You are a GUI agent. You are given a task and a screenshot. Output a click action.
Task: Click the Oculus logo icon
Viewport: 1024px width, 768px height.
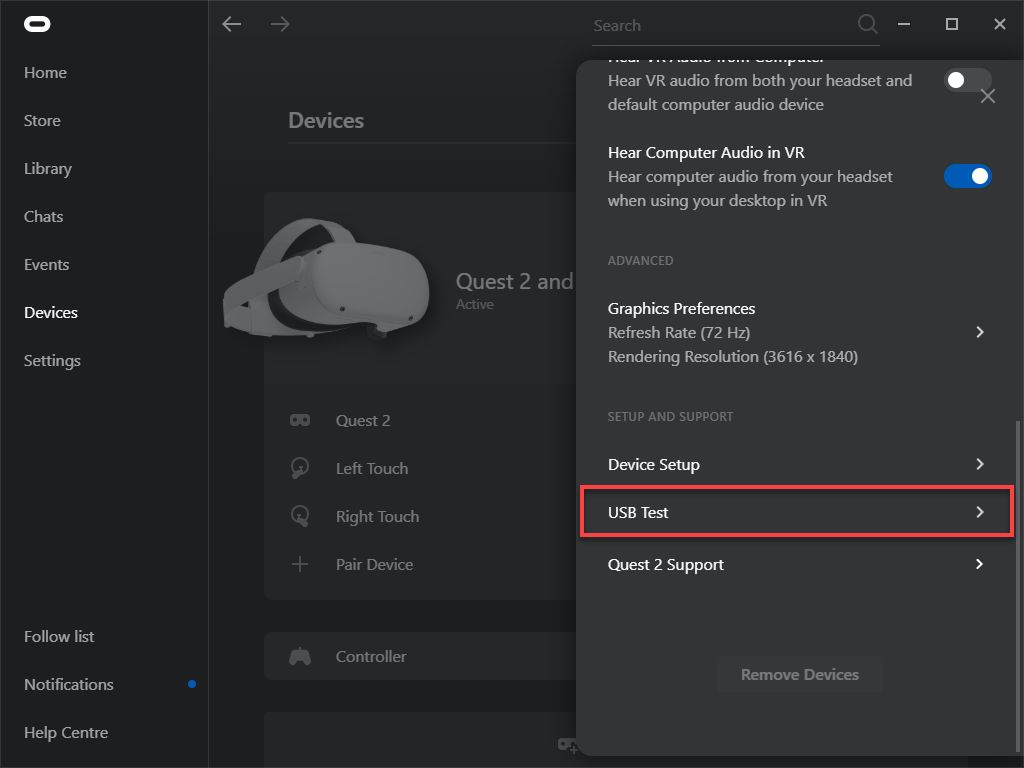37,24
